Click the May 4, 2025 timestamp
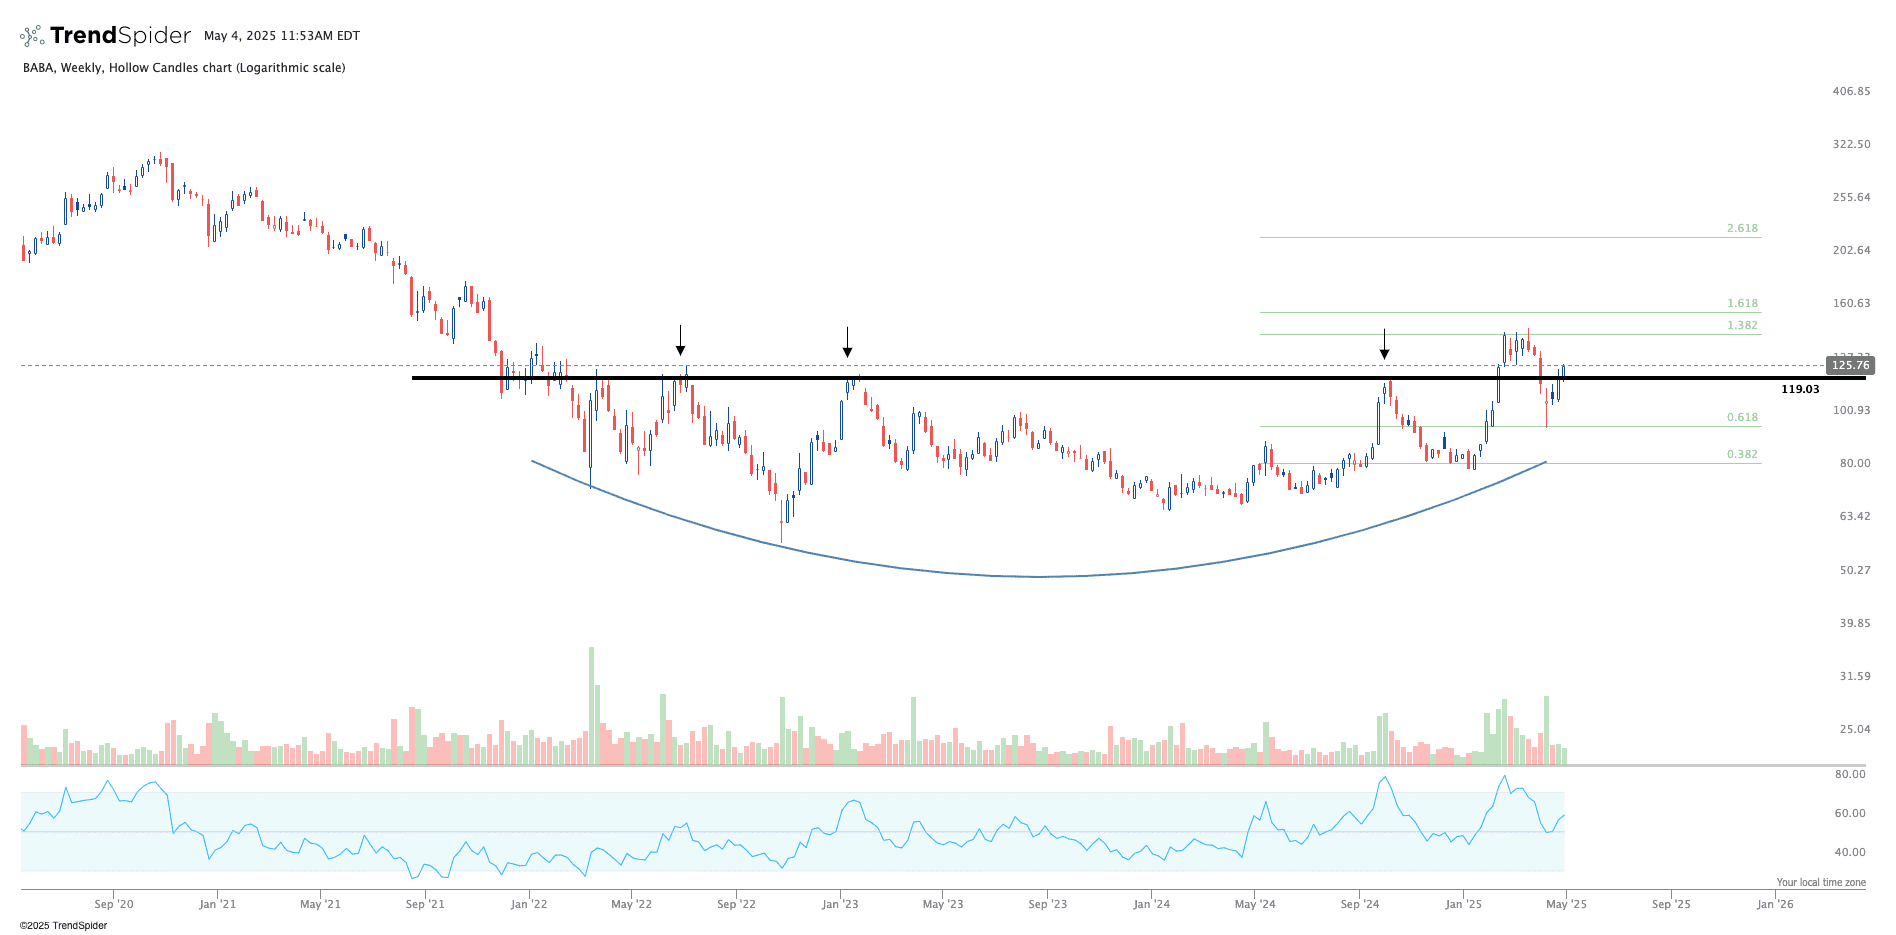Screen dimensions: 1896x935 281,36
